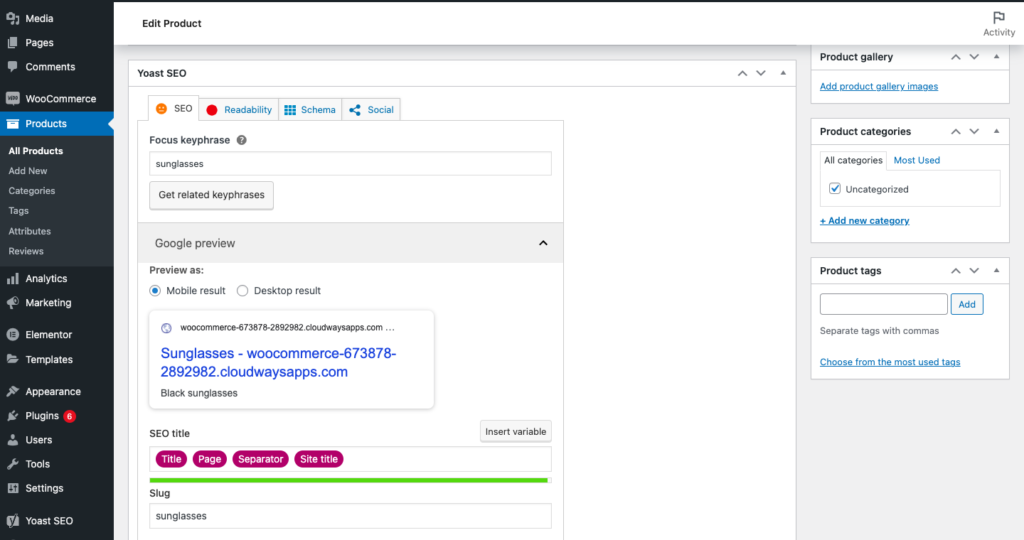Click the globe favicon in Google preview

point(167,328)
